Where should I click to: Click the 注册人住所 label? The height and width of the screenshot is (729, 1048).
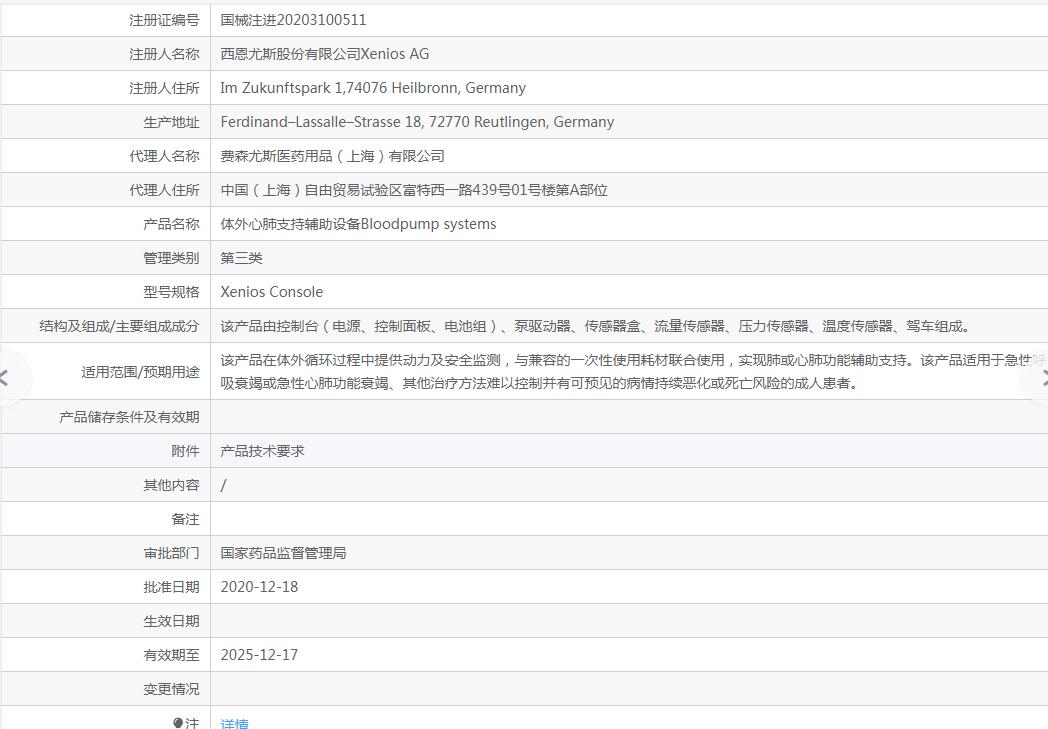click(164, 88)
